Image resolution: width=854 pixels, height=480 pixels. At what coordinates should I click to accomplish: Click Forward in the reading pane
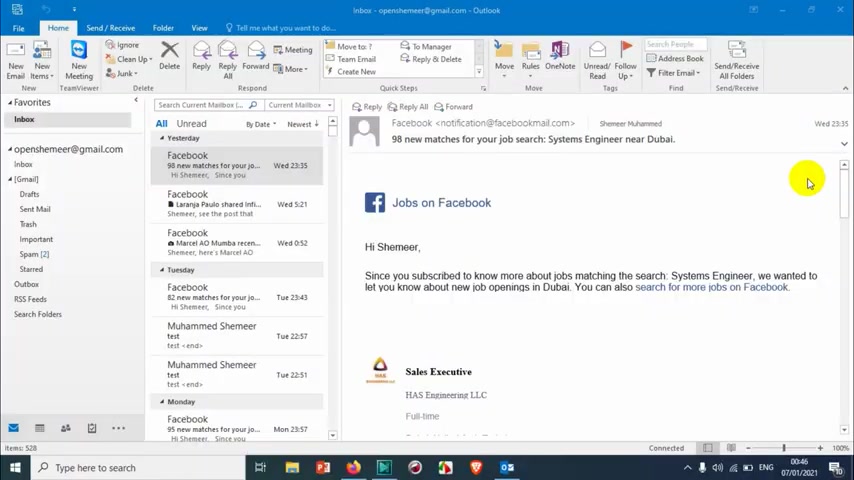[x=453, y=107]
